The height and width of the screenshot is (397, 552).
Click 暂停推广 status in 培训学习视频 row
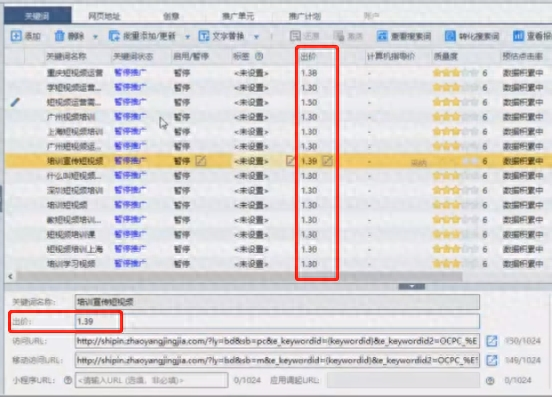coord(130,264)
